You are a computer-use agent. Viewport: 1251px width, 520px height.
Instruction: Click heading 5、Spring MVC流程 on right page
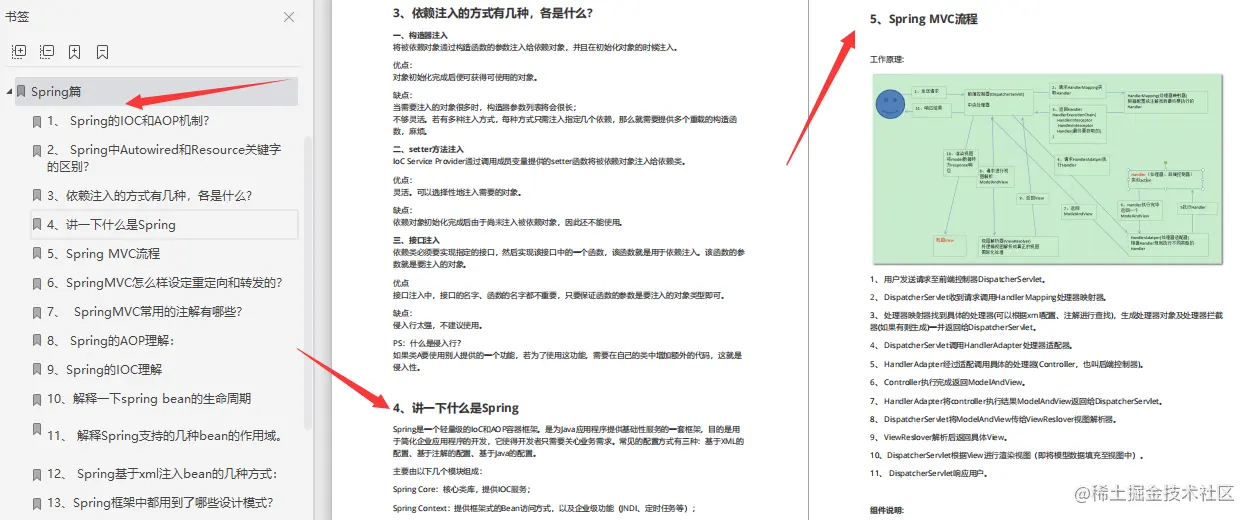point(924,19)
